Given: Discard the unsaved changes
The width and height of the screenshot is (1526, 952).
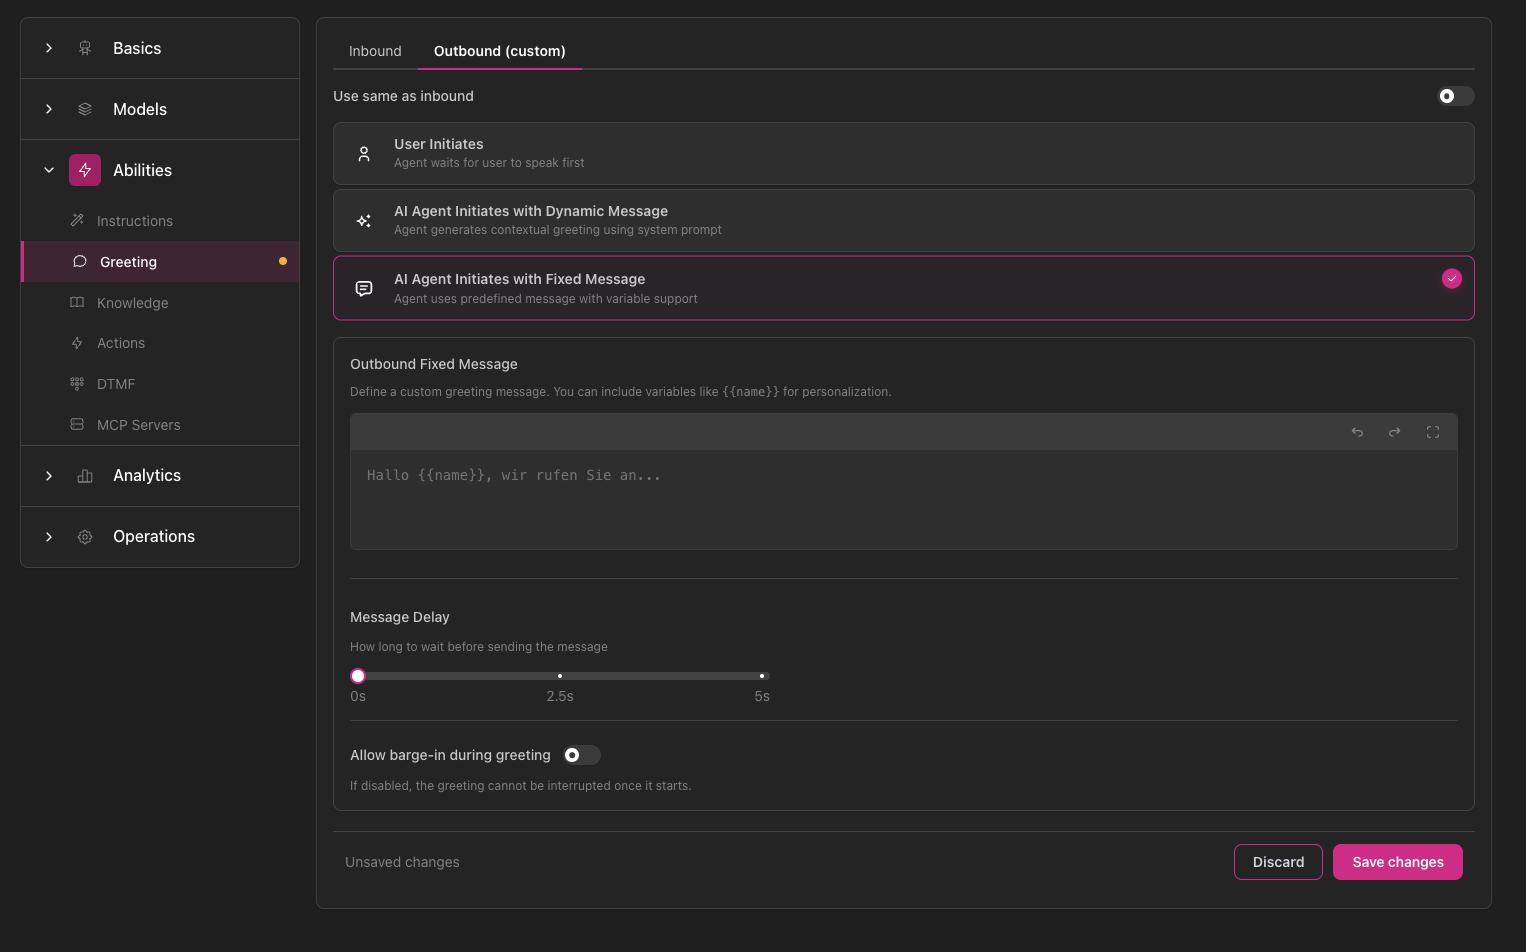Looking at the screenshot, I should click(x=1278, y=861).
